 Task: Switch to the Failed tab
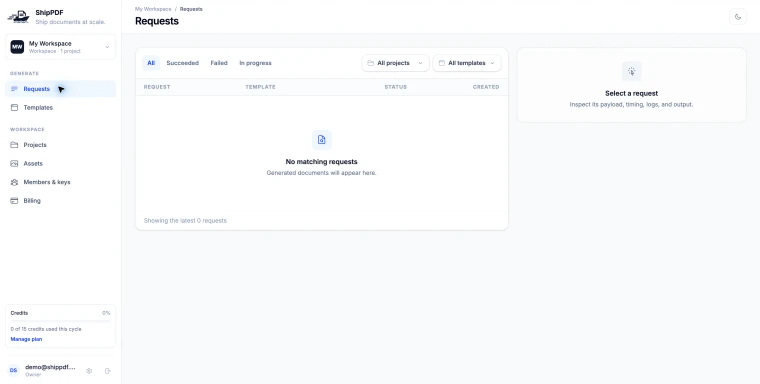tap(219, 63)
